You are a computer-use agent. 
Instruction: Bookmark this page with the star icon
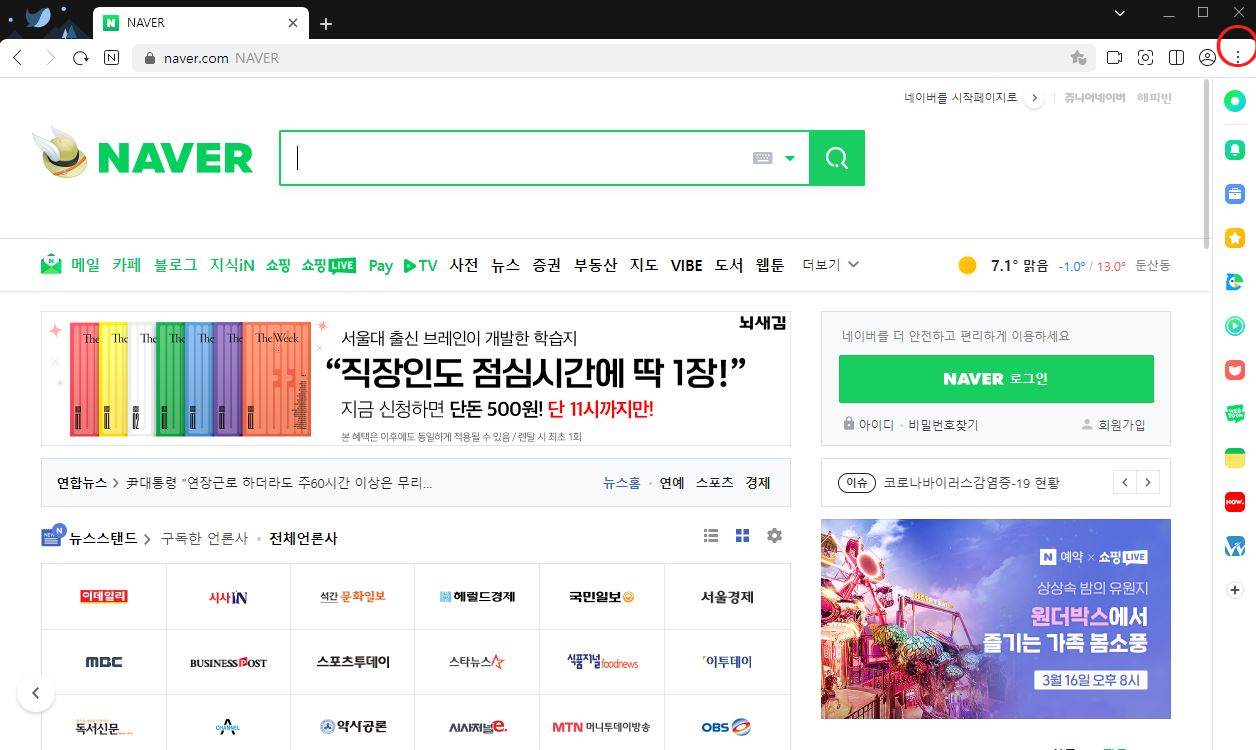tap(1078, 58)
